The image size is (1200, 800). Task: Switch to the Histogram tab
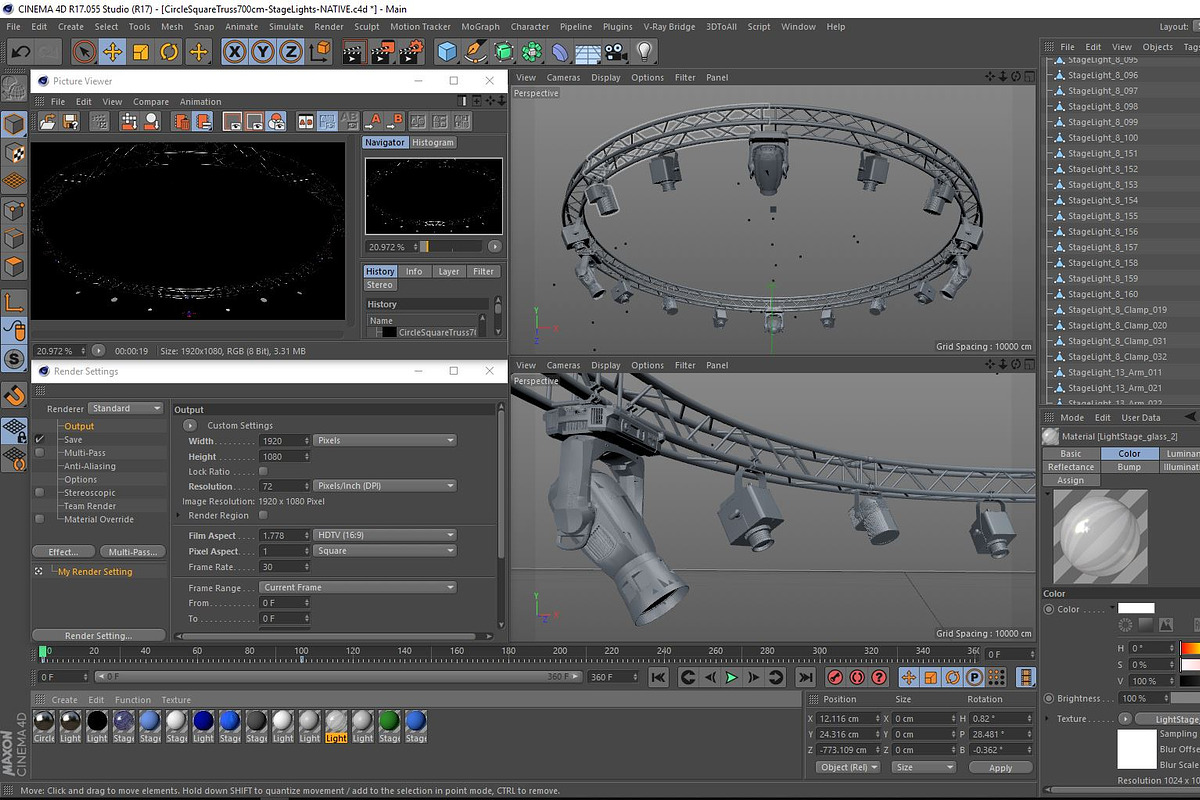click(x=433, y=142)
